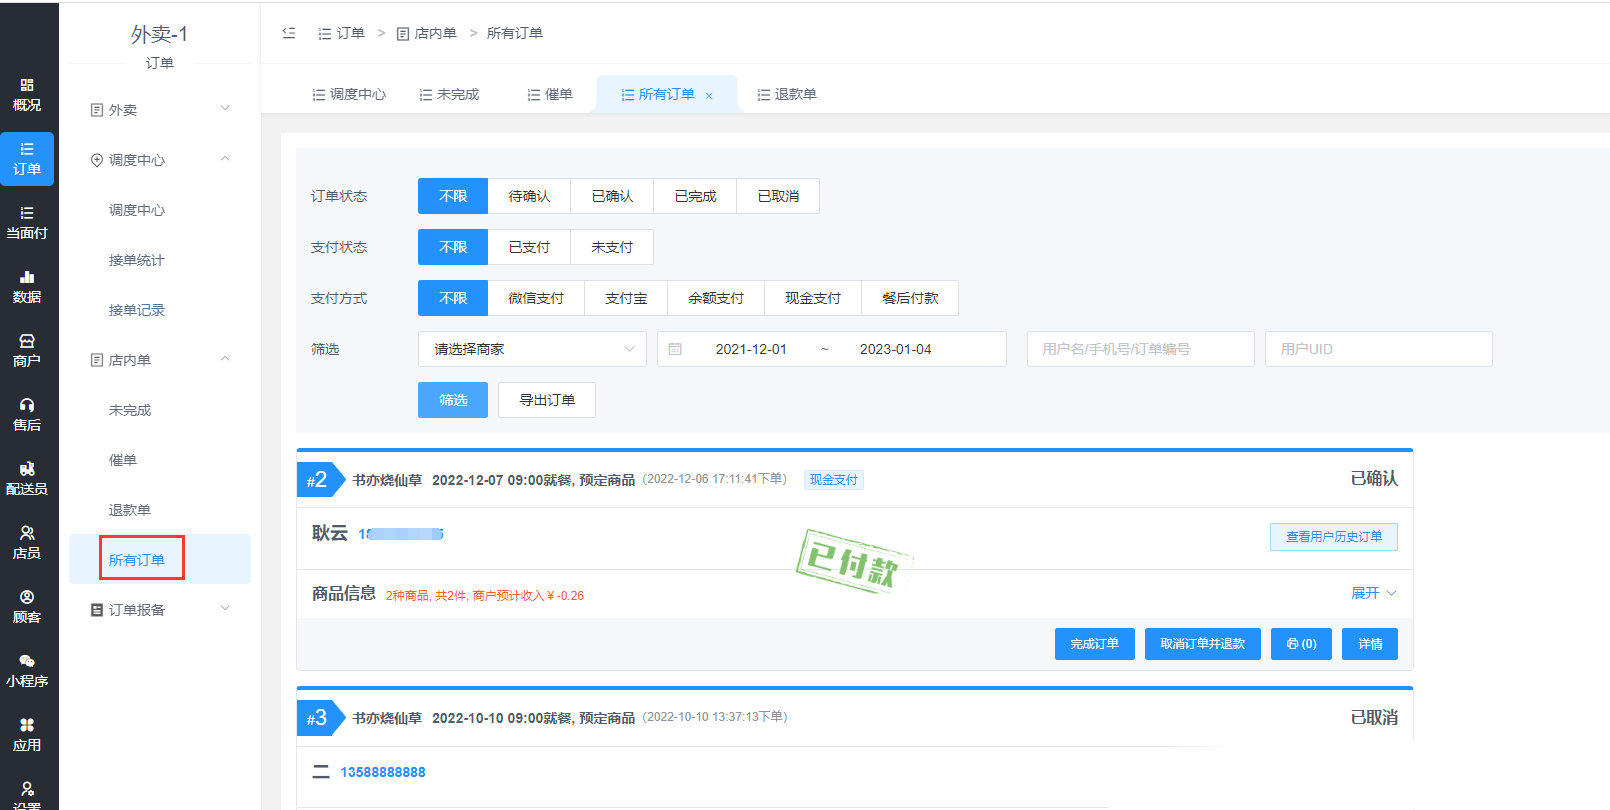
Task: Click 完成订单 for order #2
Action: (x=1095, y=644)
